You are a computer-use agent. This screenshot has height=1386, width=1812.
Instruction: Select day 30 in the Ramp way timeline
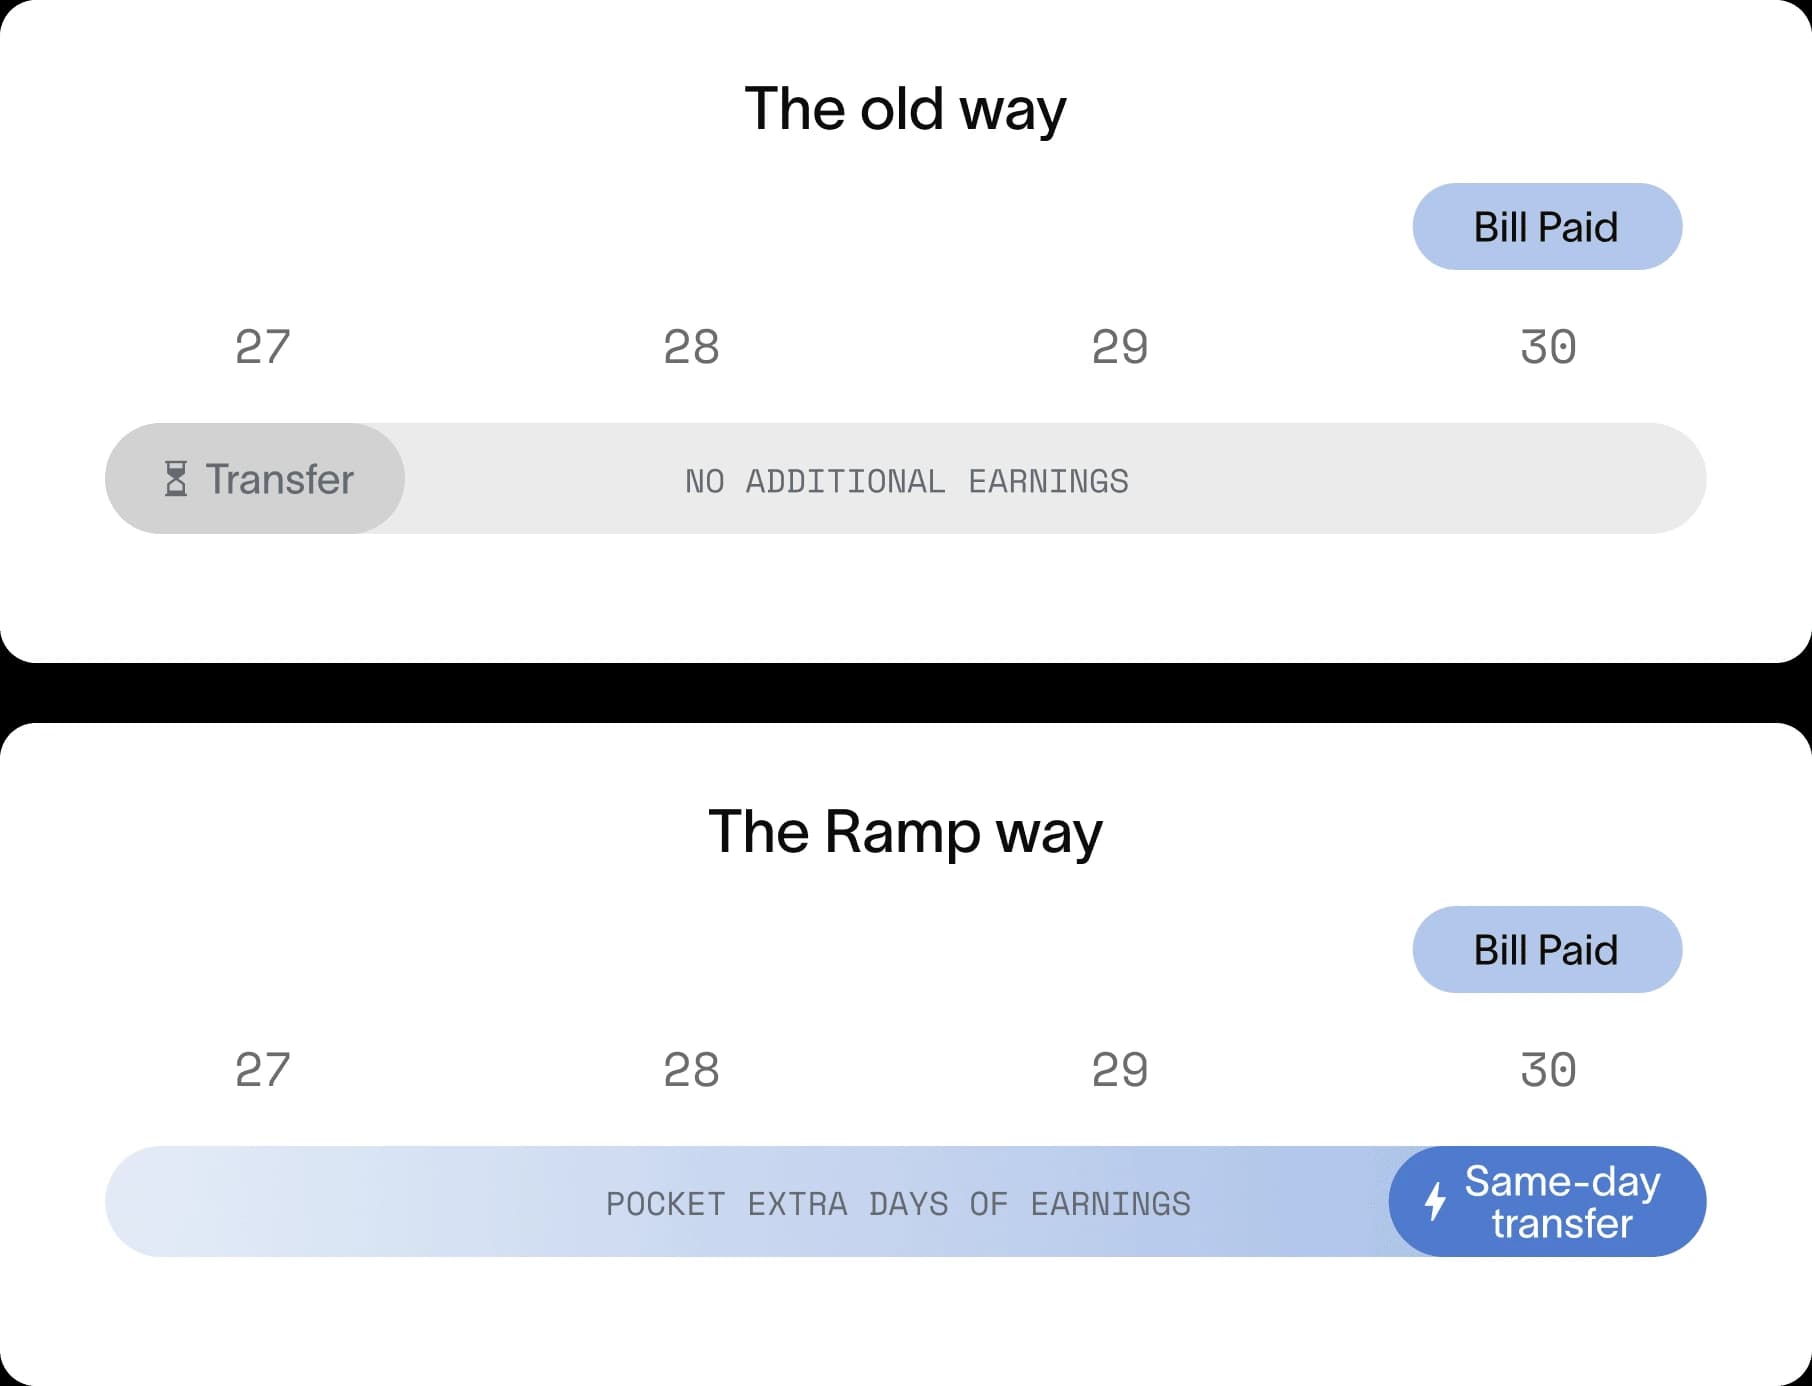(x=1548, y=1070)
